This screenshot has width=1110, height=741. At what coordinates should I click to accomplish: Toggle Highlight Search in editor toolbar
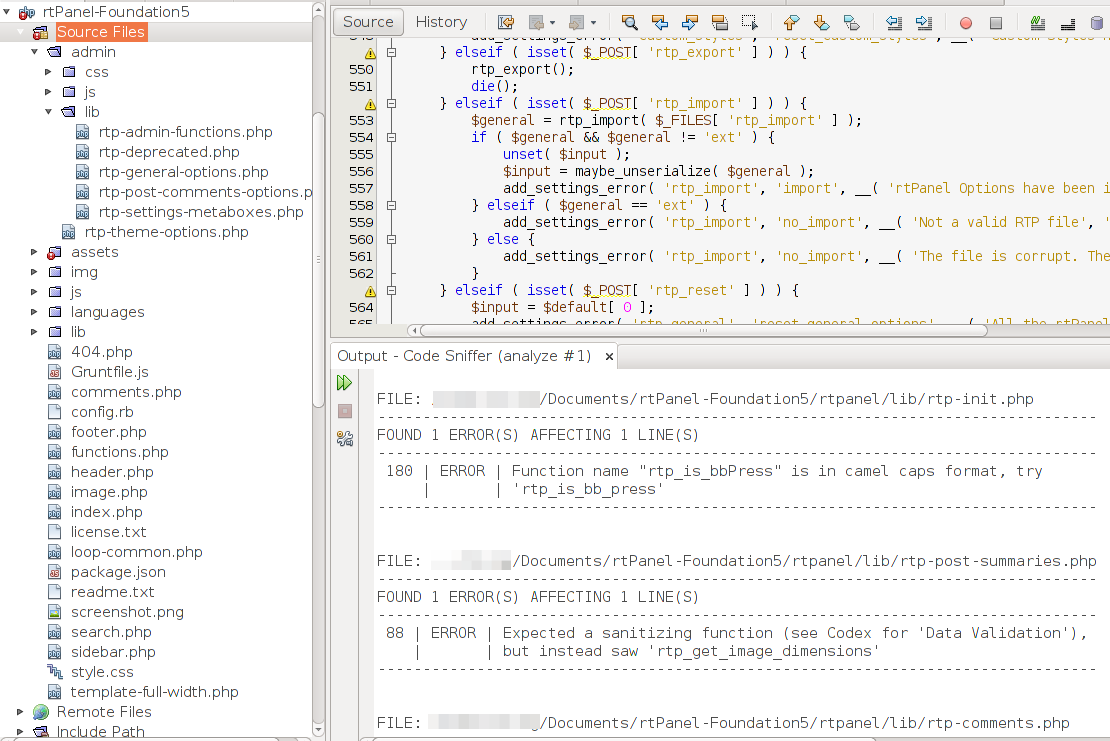(720, 23)
